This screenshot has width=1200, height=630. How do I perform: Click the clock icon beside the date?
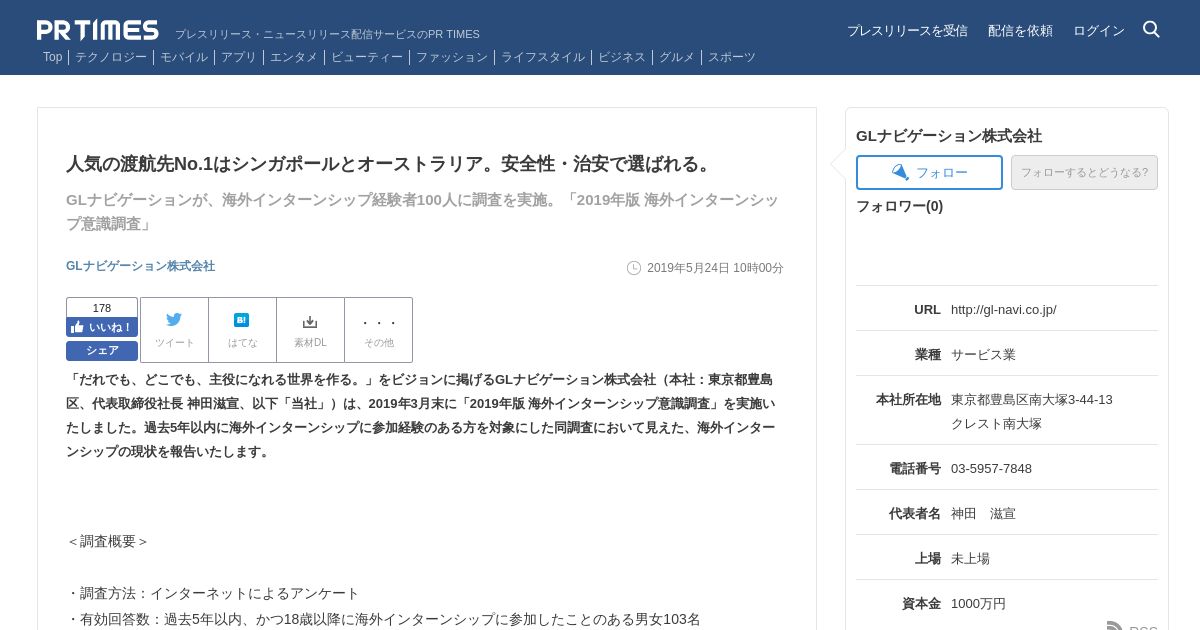[634, 268]
